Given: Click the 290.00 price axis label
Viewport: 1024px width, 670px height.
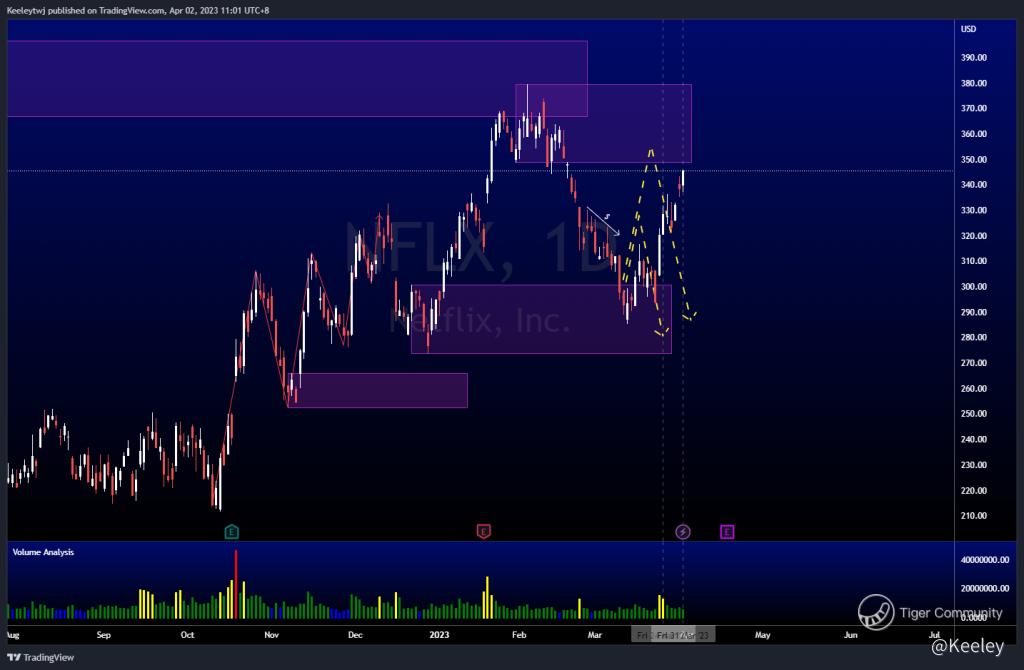Looking at the screenshot, I should (974, 312).
